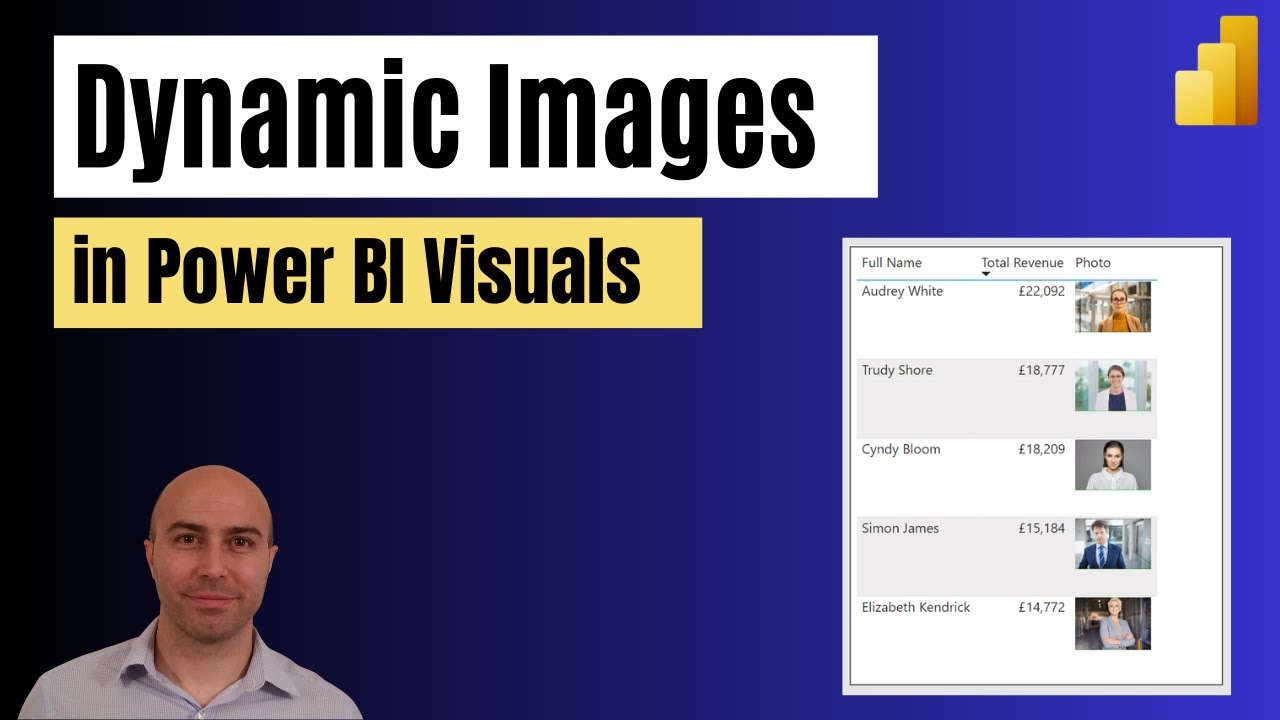The image size is (1280, 720).
Task: Select the £15,184 revenue value
Action: [x=1042, y=528]
